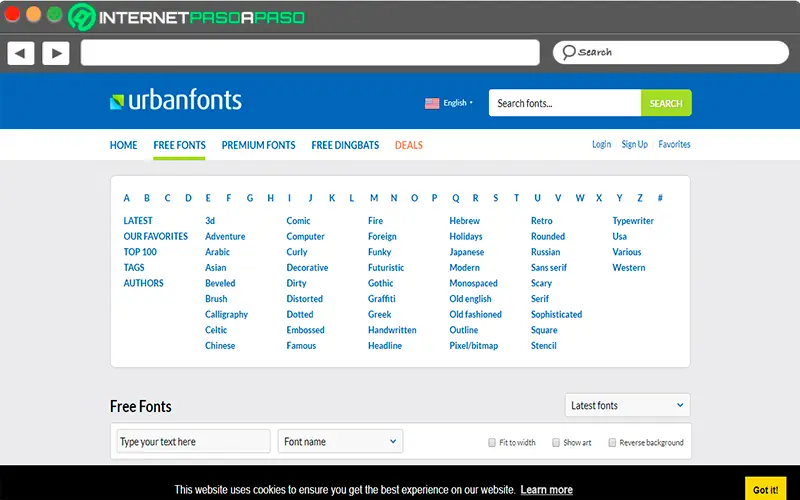800x500 pixels.
Task: Select the Monospaced font category
Action: point(473,283)
